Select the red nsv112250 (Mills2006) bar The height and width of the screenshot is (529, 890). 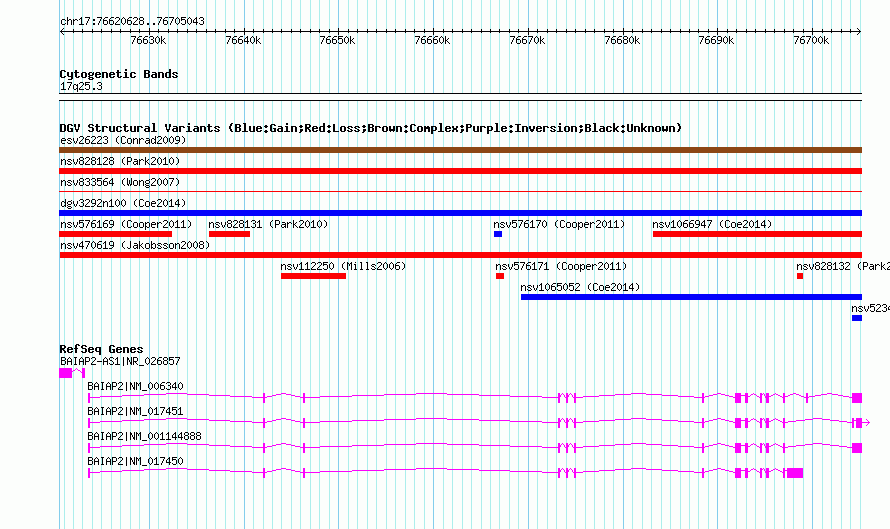click(x=313, y=276)
